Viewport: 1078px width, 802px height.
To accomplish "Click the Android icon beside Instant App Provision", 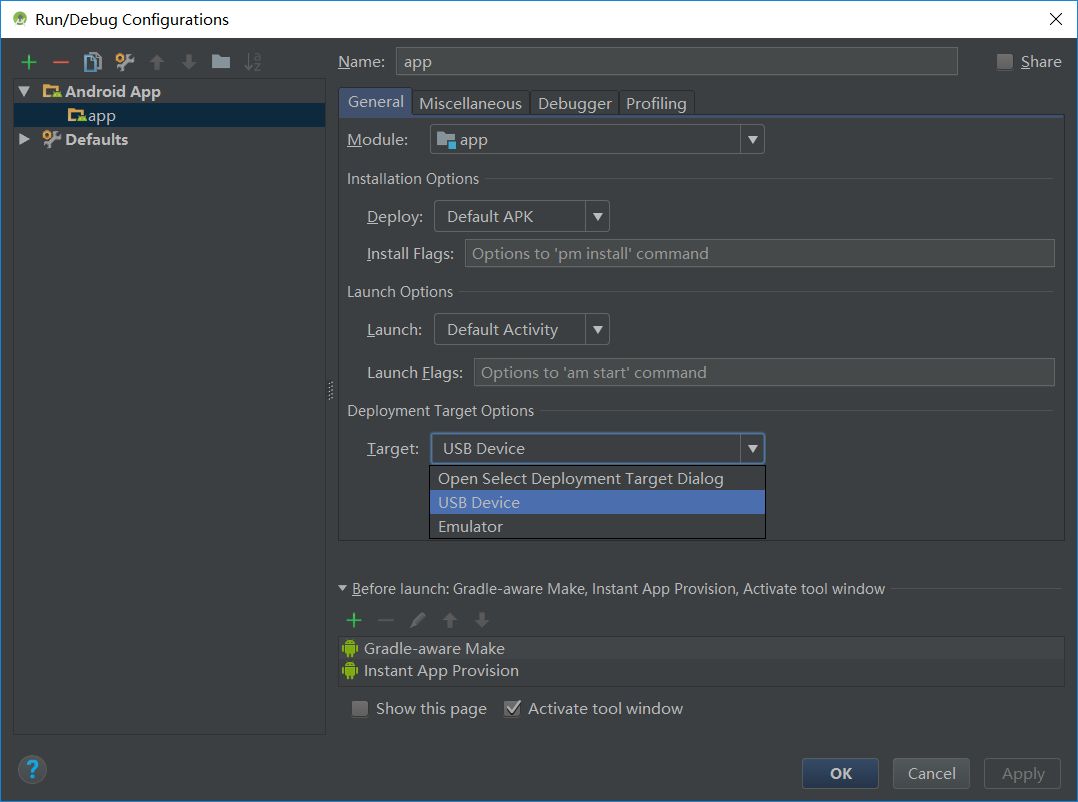I will (350, 671).
